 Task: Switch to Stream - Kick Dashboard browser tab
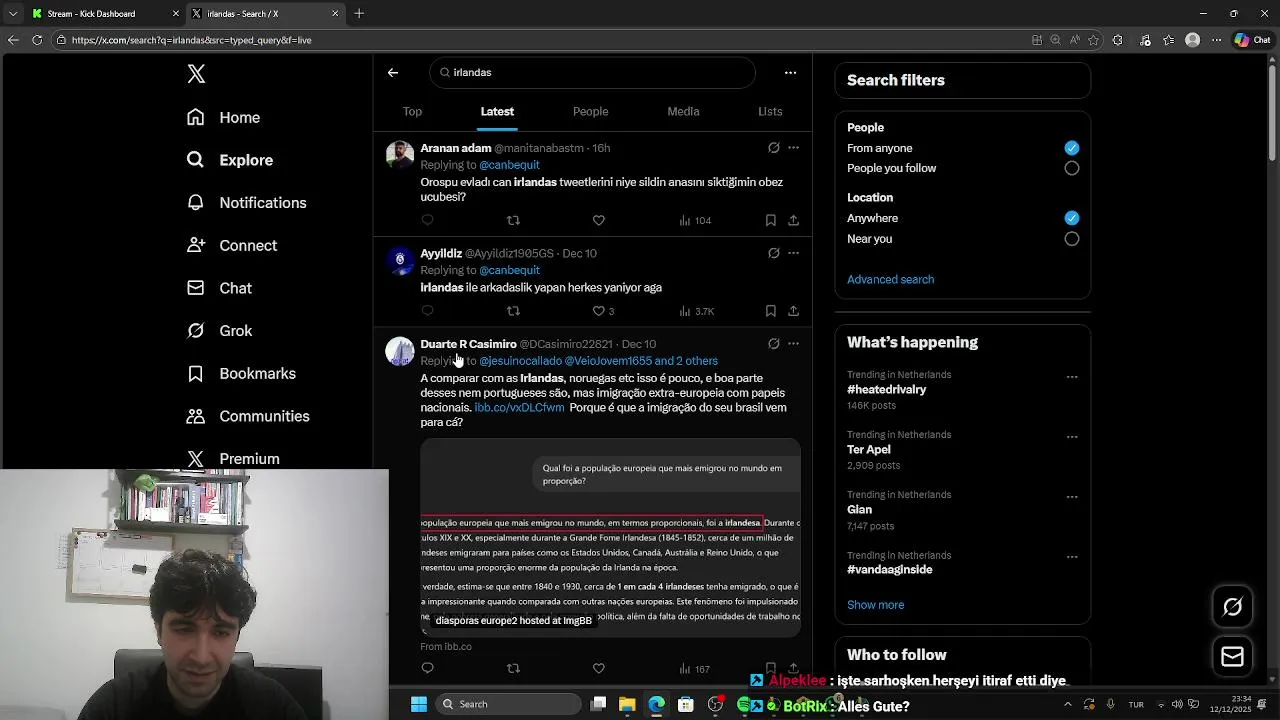point(105,13)
